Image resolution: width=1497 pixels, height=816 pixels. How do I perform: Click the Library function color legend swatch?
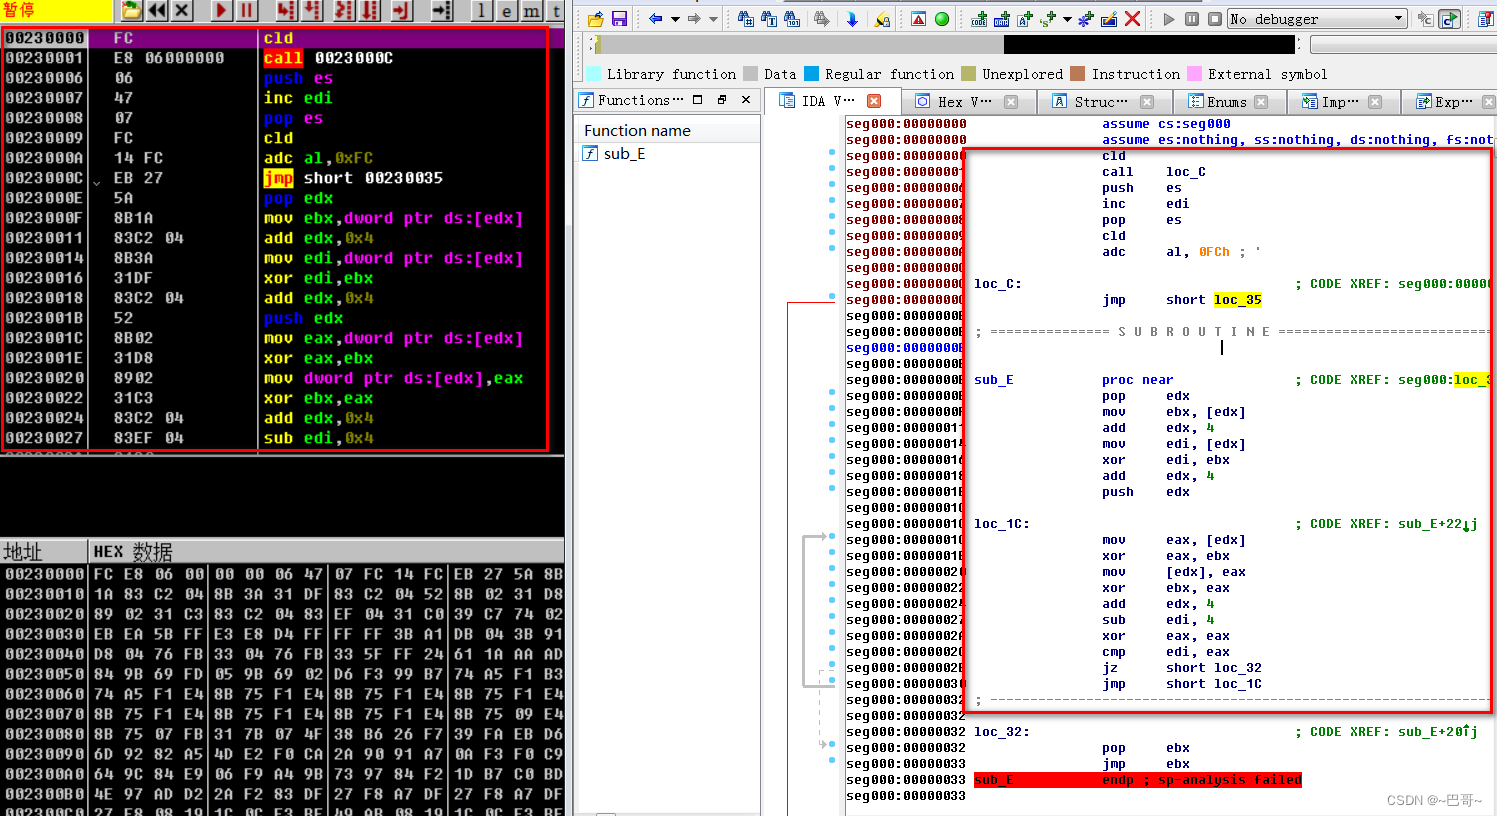593,74
